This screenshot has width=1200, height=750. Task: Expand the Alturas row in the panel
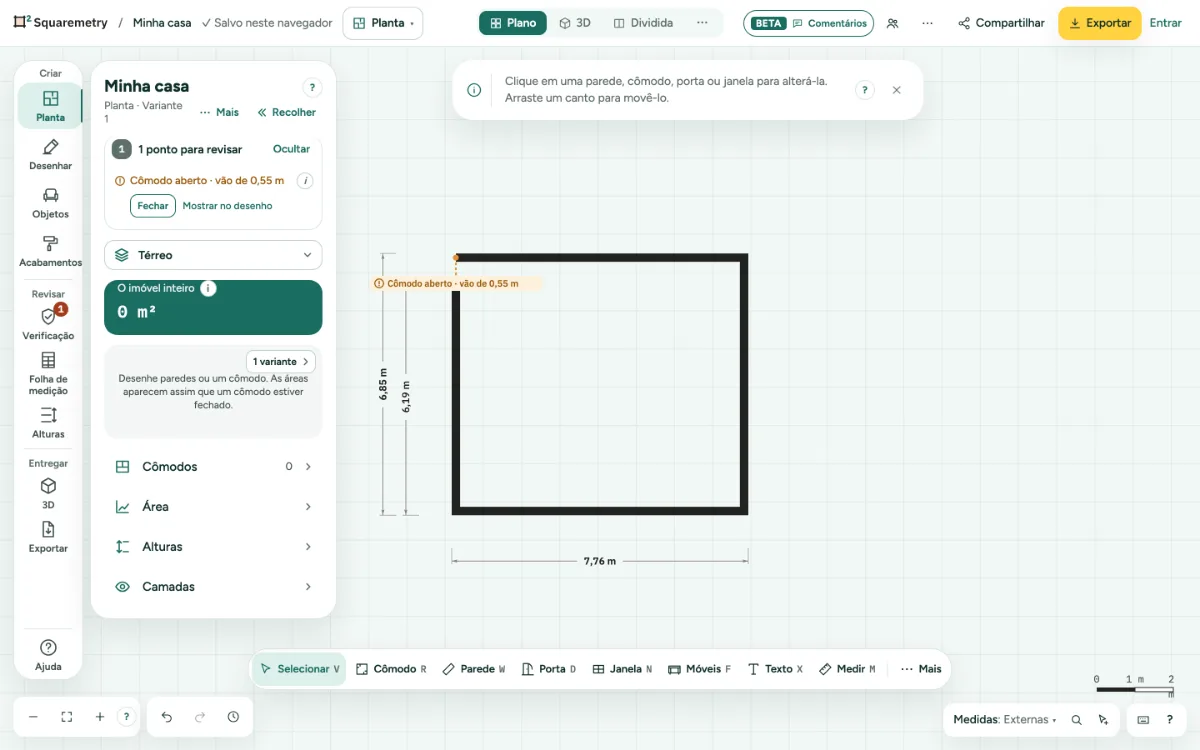click(213, 547)
